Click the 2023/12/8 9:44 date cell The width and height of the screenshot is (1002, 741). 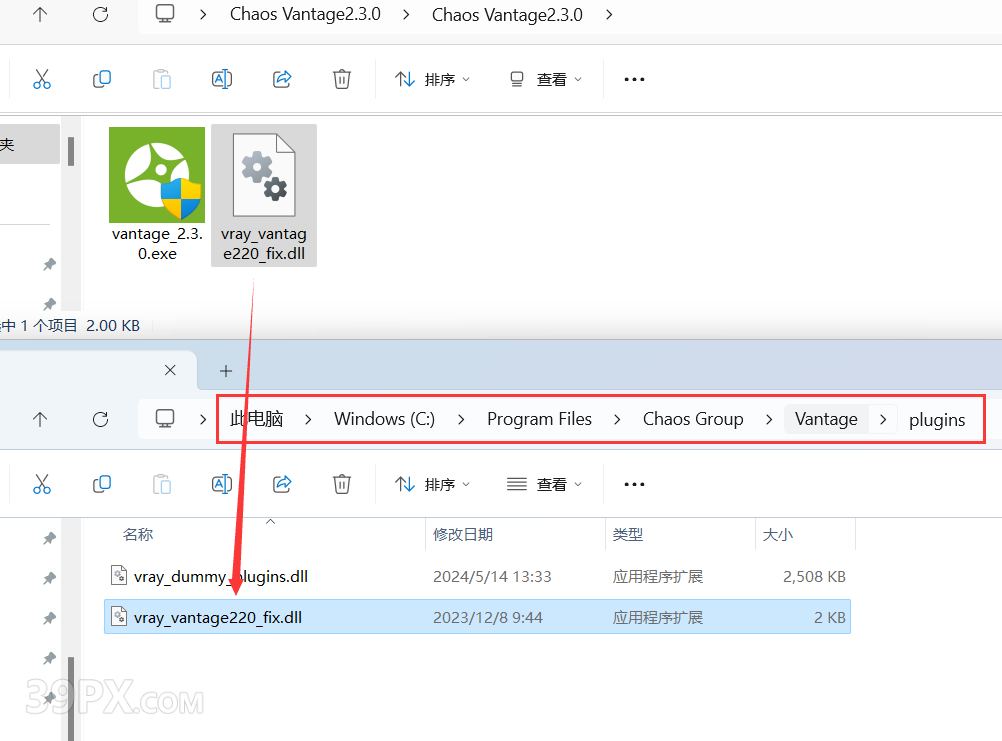coord(488,618)
